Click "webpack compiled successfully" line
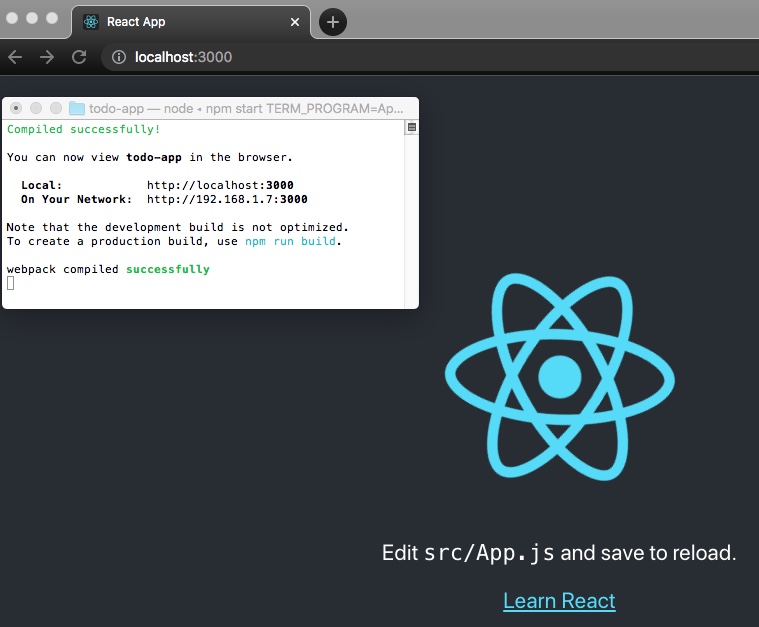 coord(108,269)
